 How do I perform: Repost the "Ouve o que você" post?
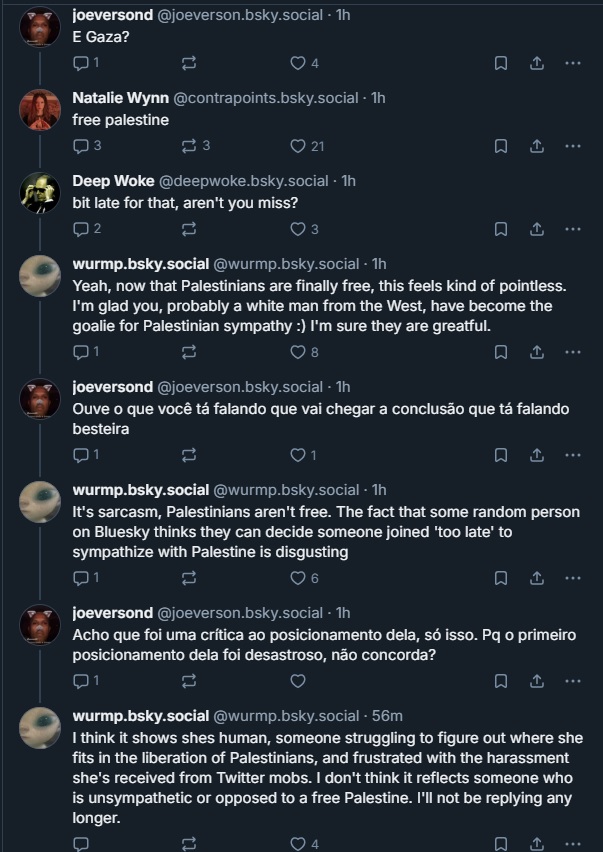point(189,454)
